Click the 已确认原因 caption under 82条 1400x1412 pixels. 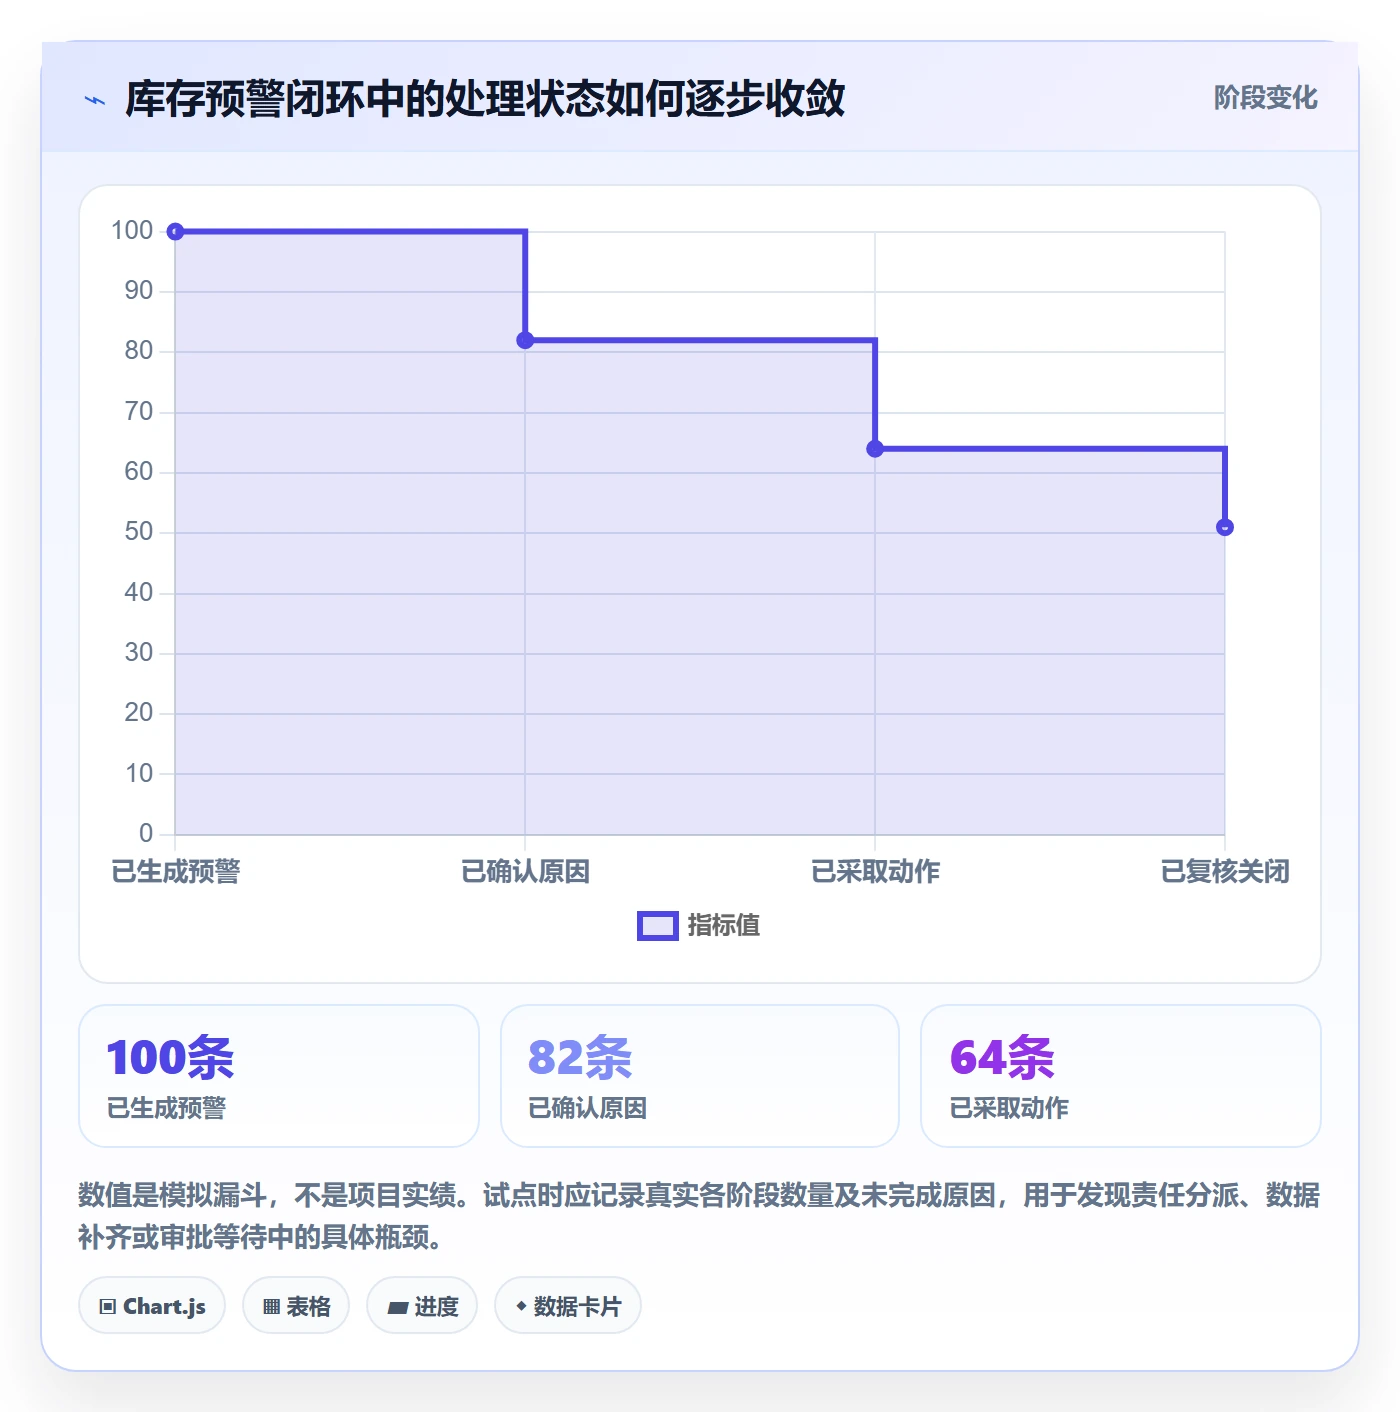click(588, 1108)
